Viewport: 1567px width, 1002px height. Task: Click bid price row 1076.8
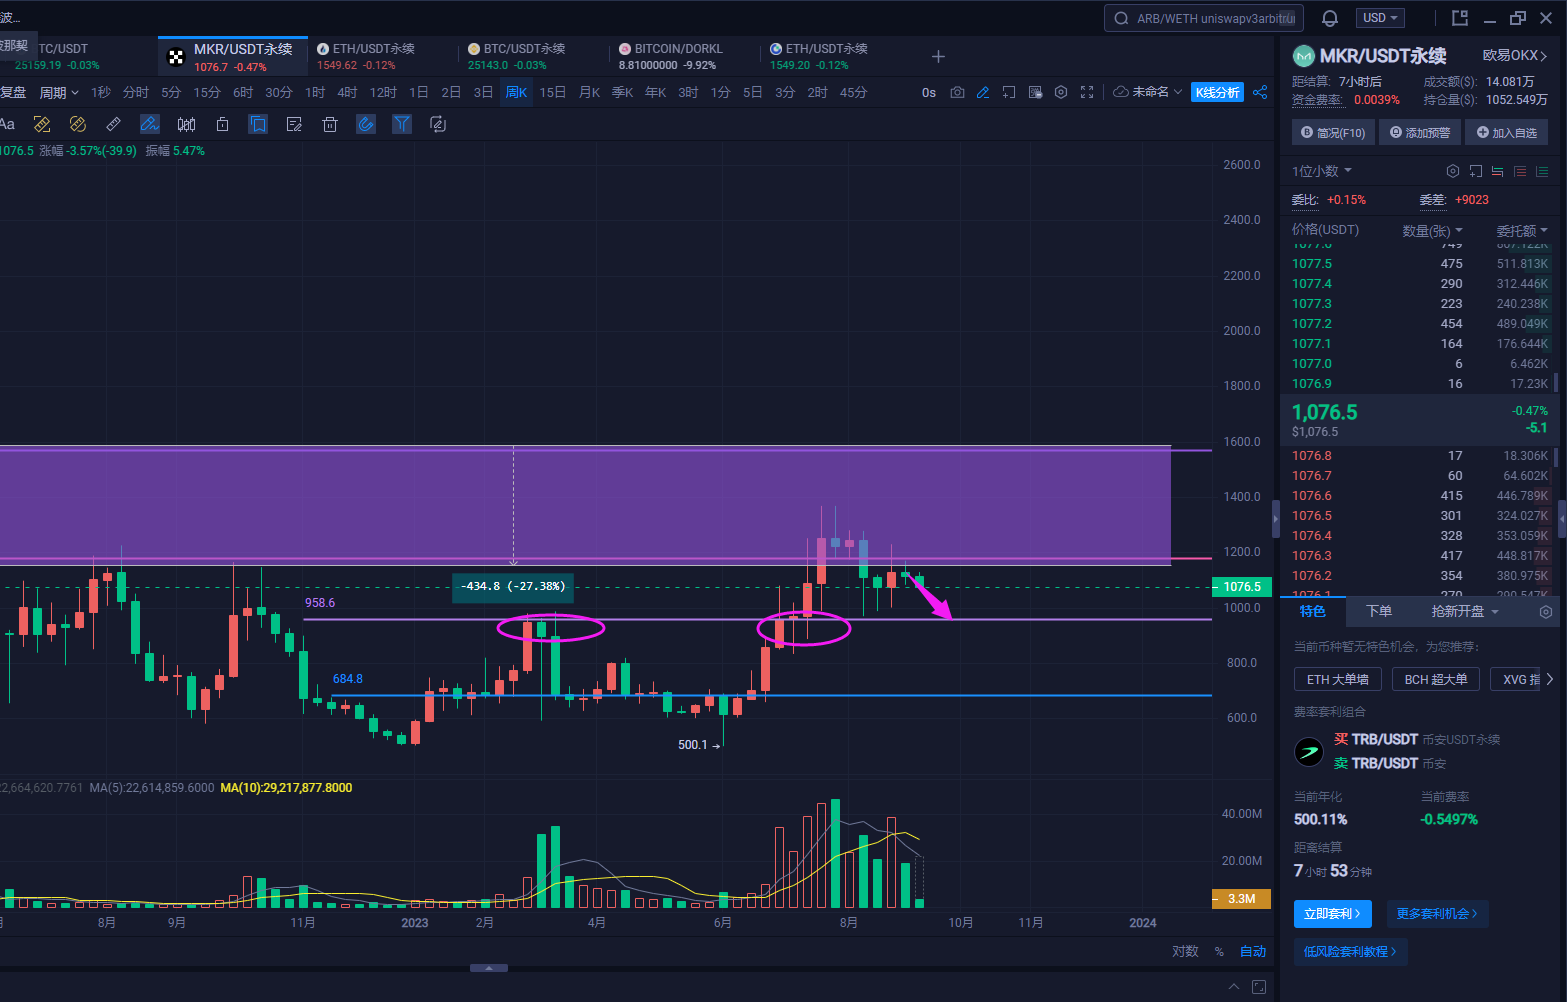pos(1420,455)
